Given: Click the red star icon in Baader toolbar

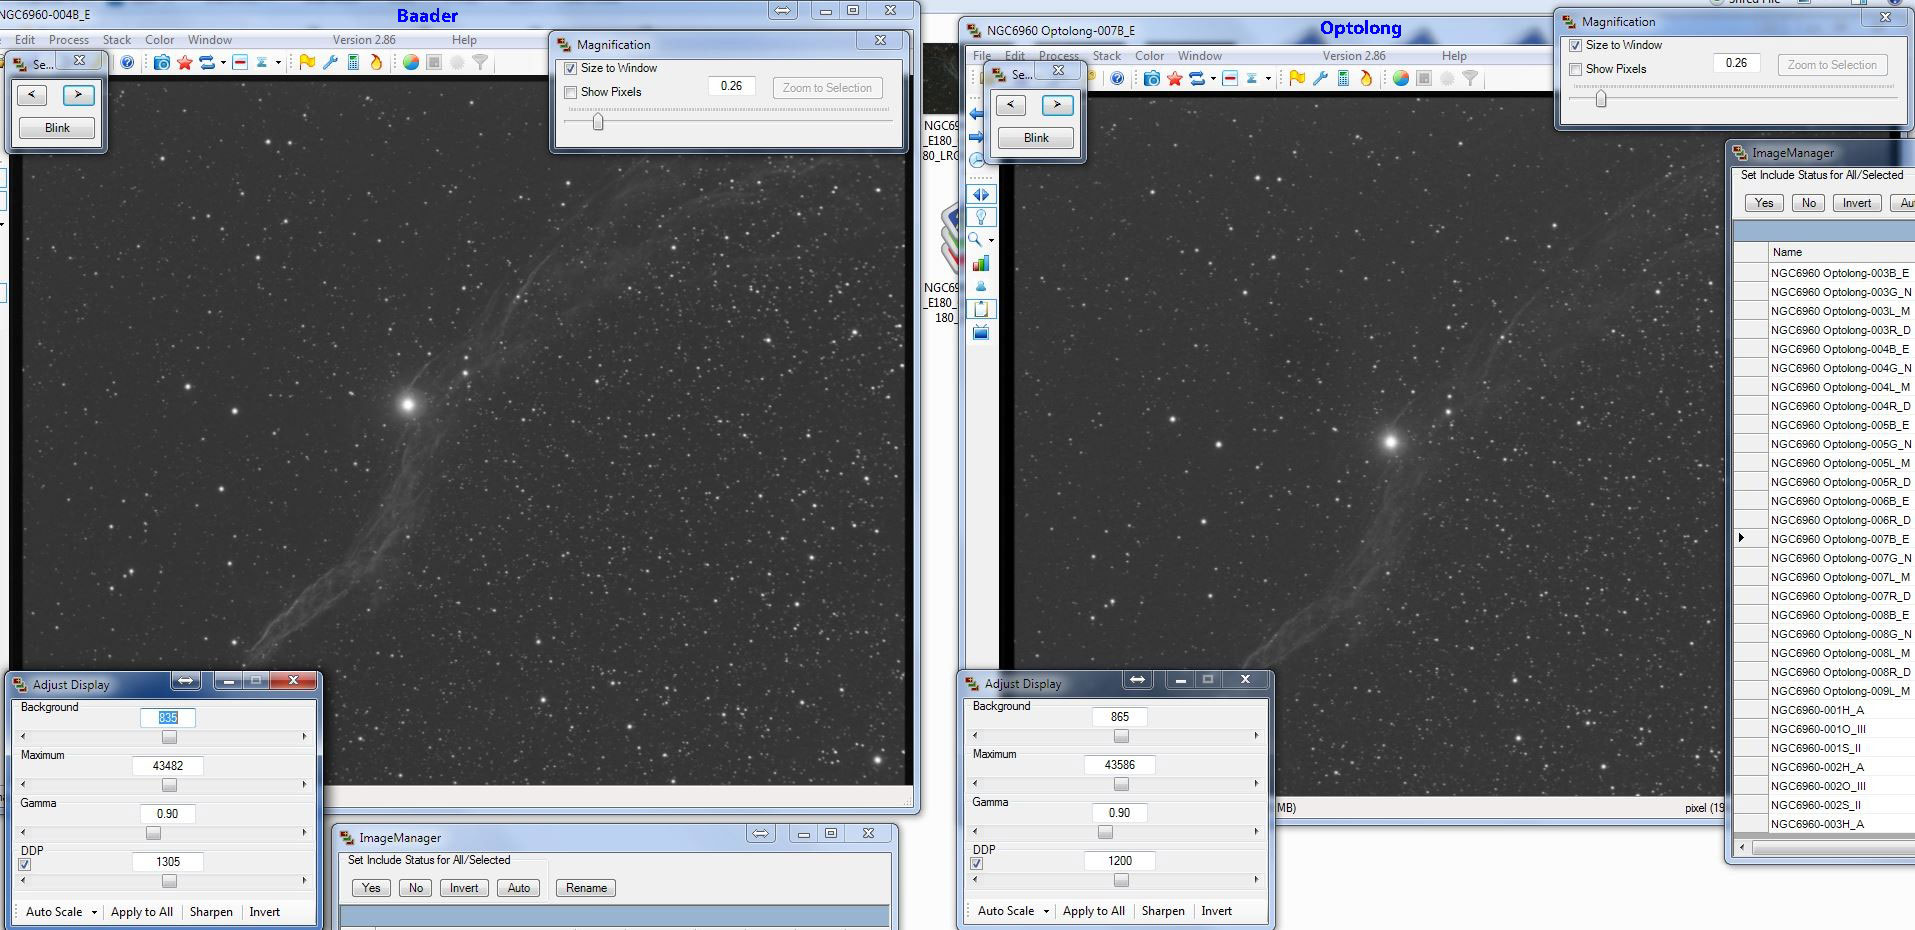Looking at the screenshot, I should point(184,62).
